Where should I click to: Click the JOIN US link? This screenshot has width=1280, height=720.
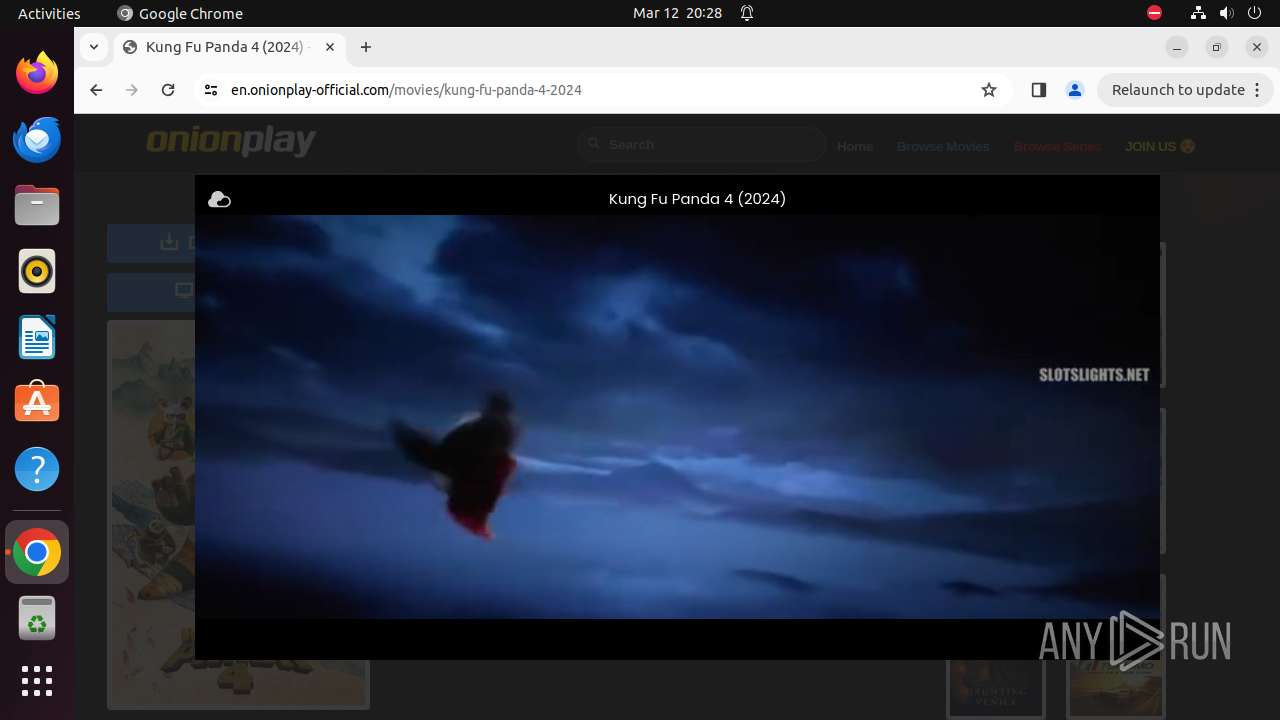pos(1160,146)
